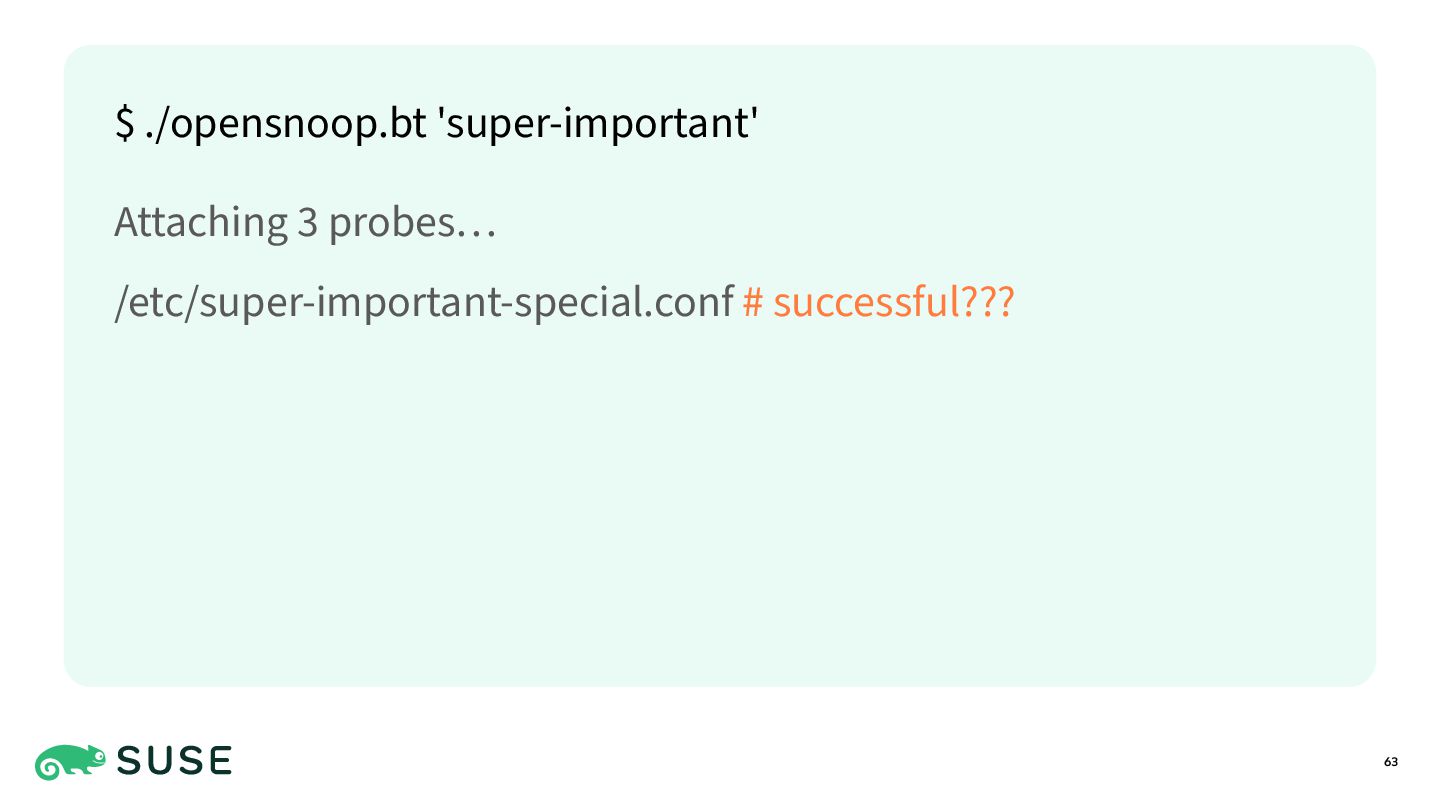1440x810 pixels.
Task: Click the word probes…
Action: pos(412,223)
